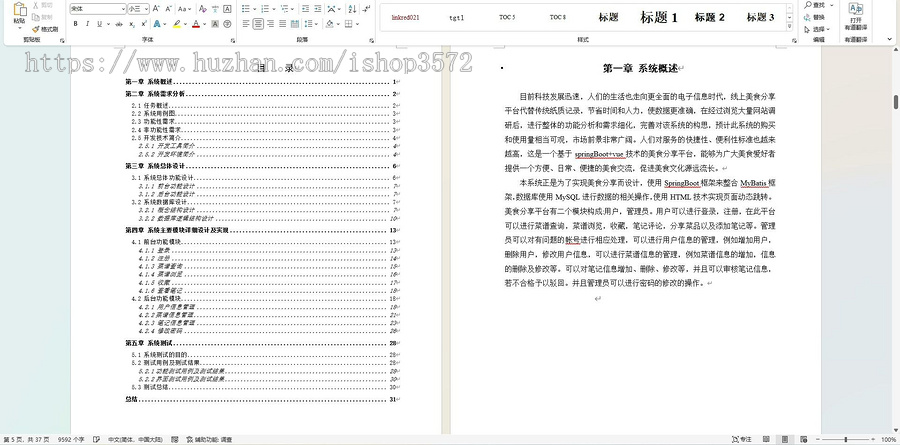Open the font size dropdown (小三)
Screen dimensions: 900x445
147,9
